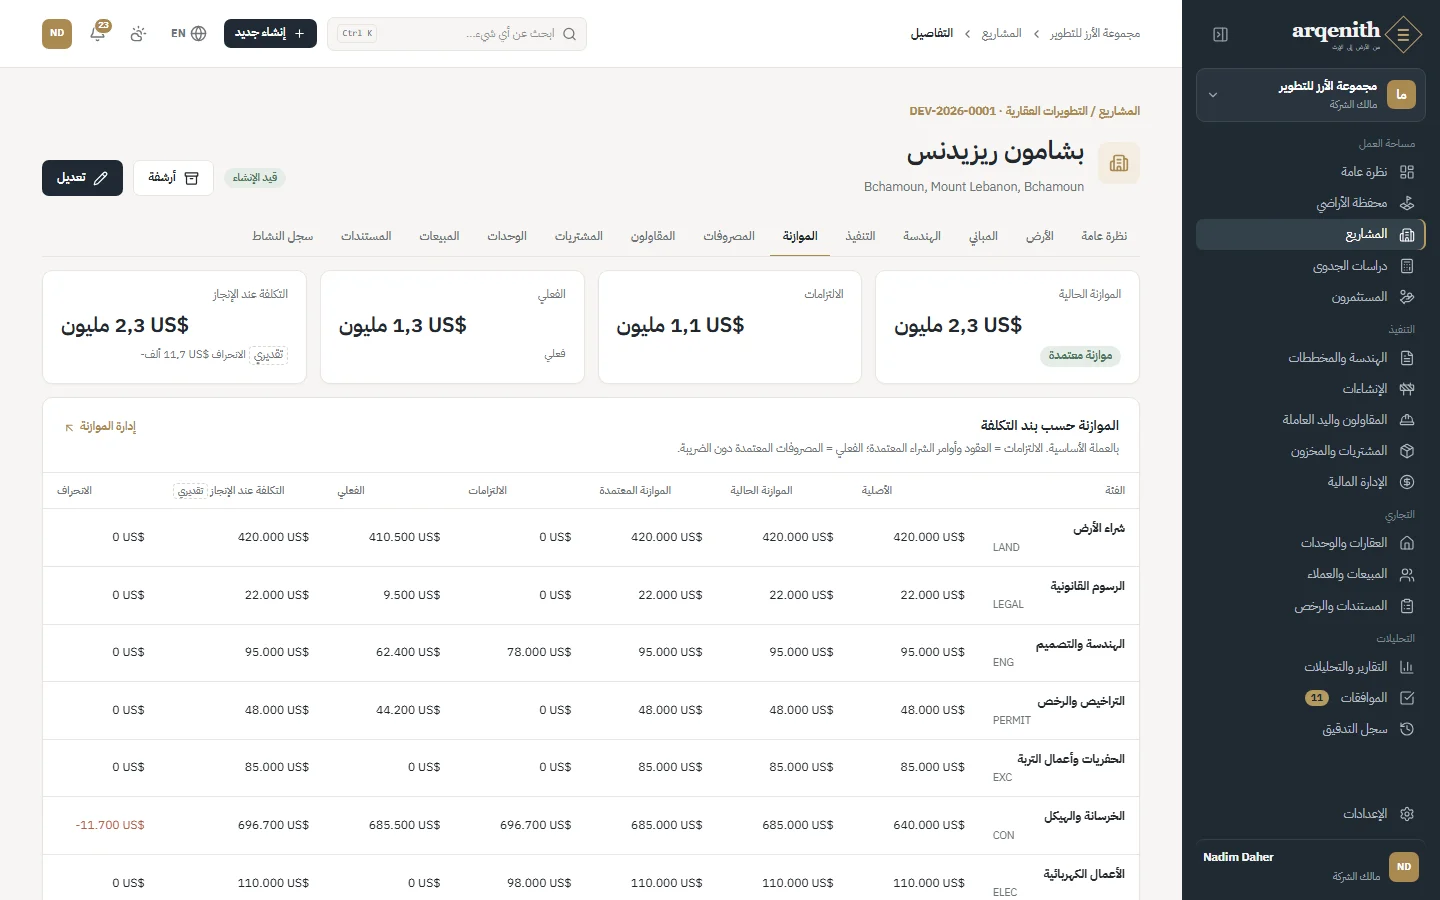
Task: Click the أرشفة archive button
Action: click(173, 178)
